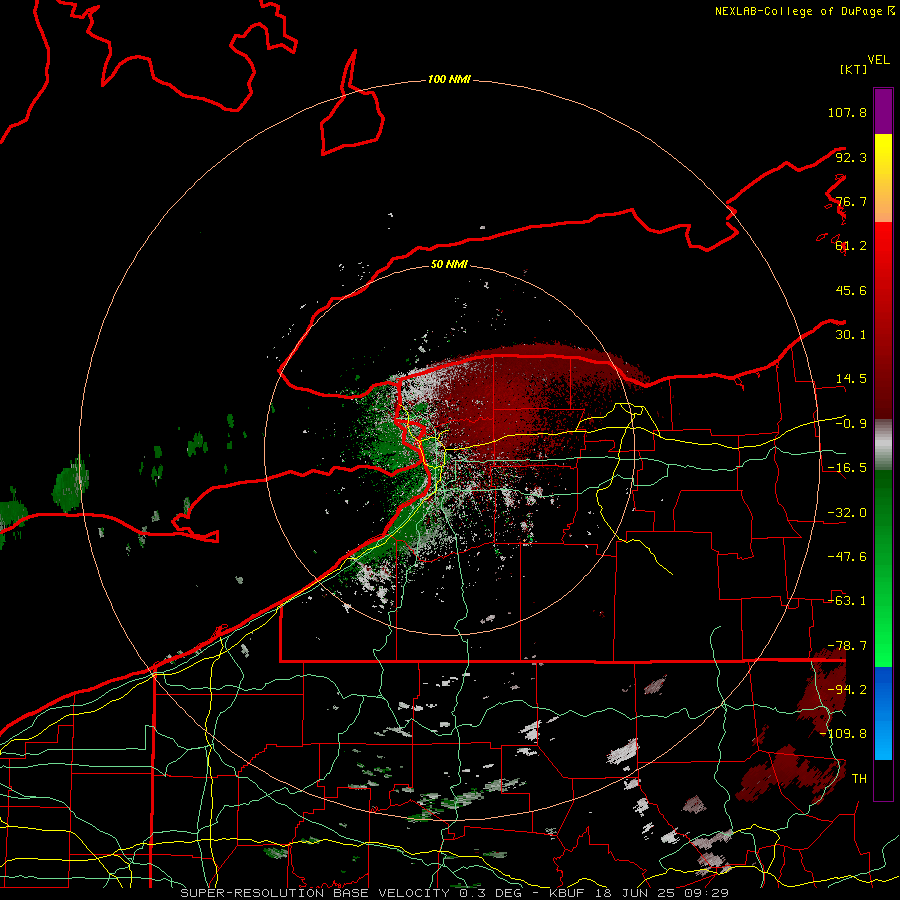Click the -47.6 velocity scale value

click(x=847, y=557)
